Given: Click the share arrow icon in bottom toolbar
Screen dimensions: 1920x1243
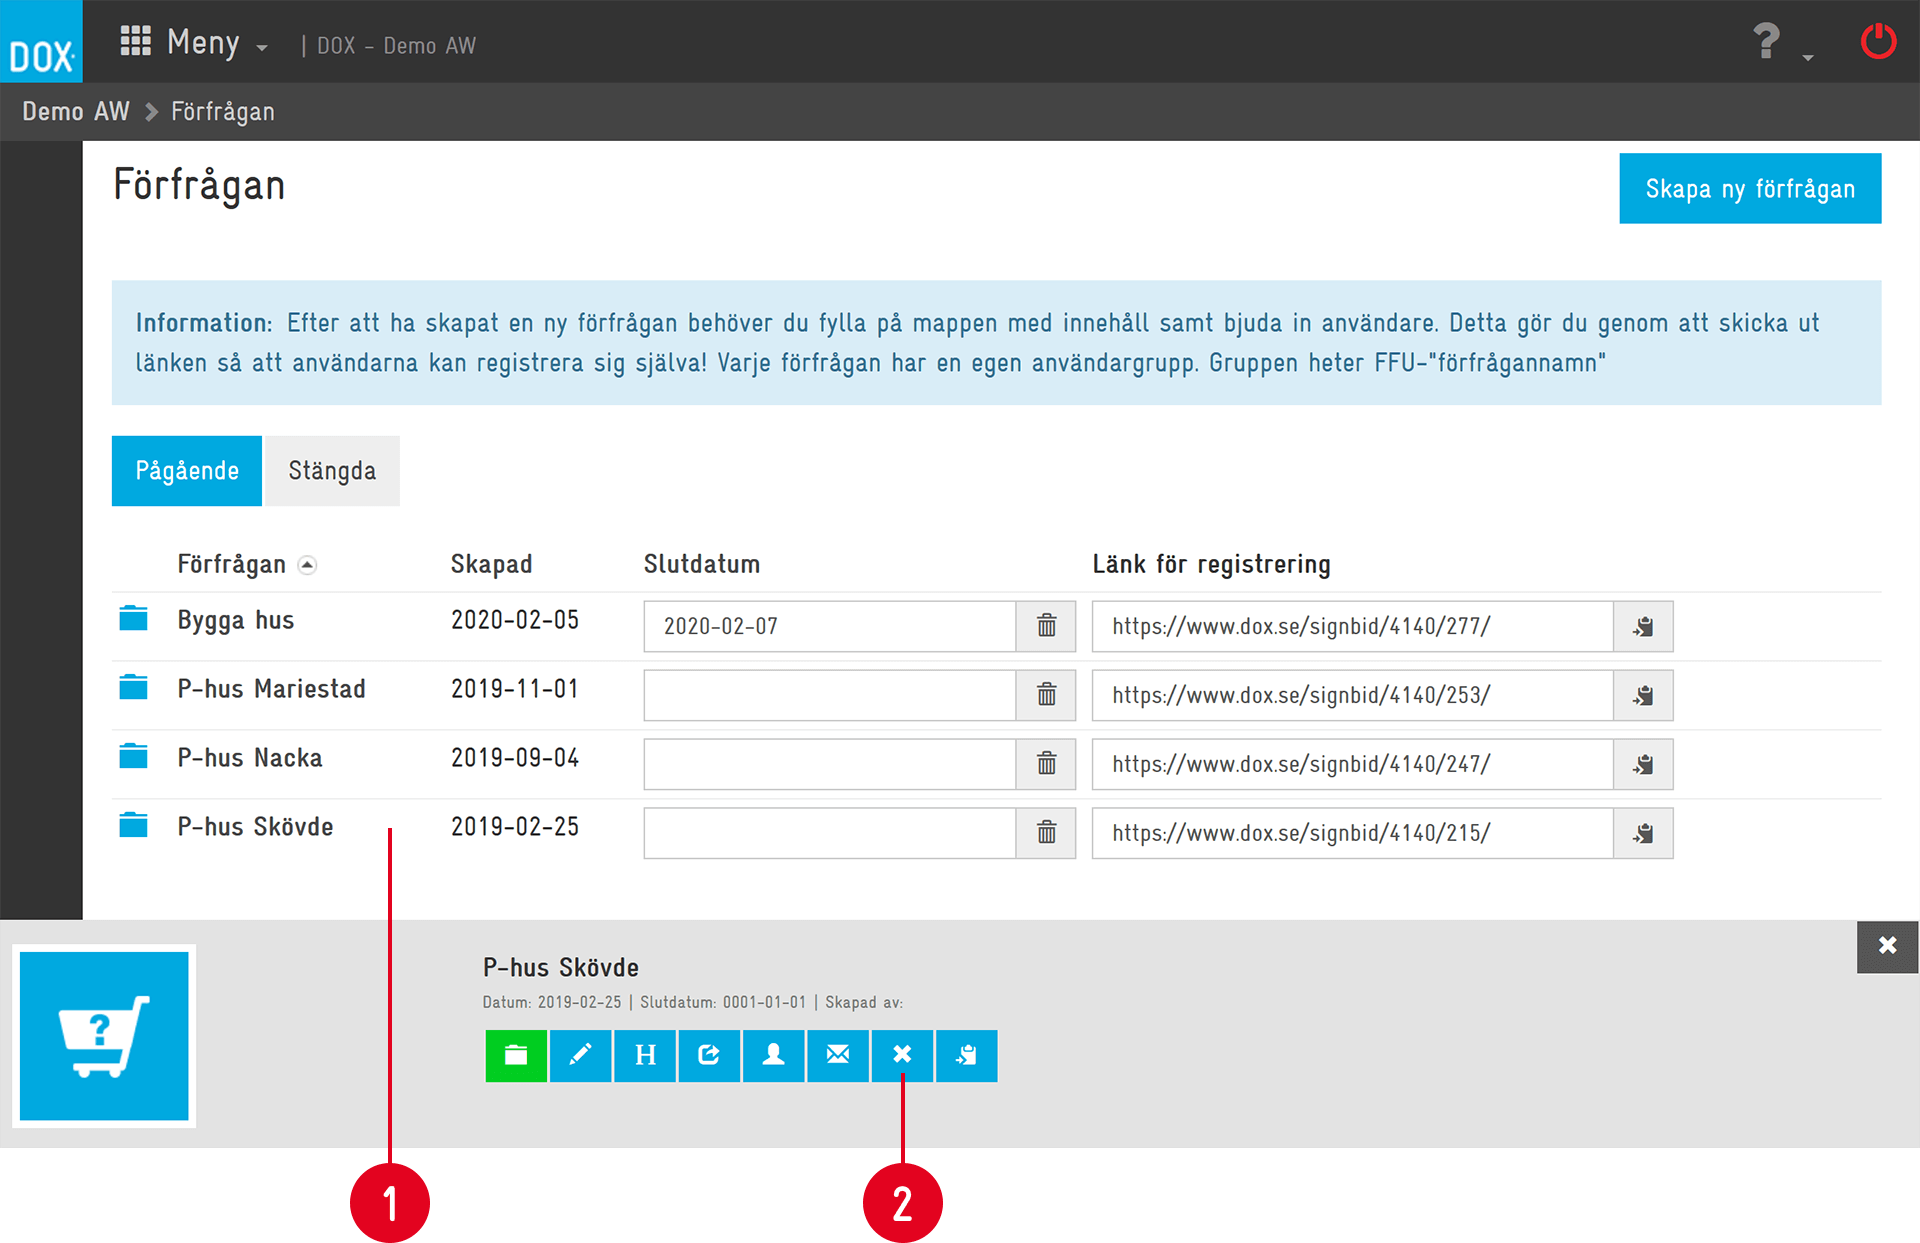Looking at the screenshot, I should [x=709, y=1056].
